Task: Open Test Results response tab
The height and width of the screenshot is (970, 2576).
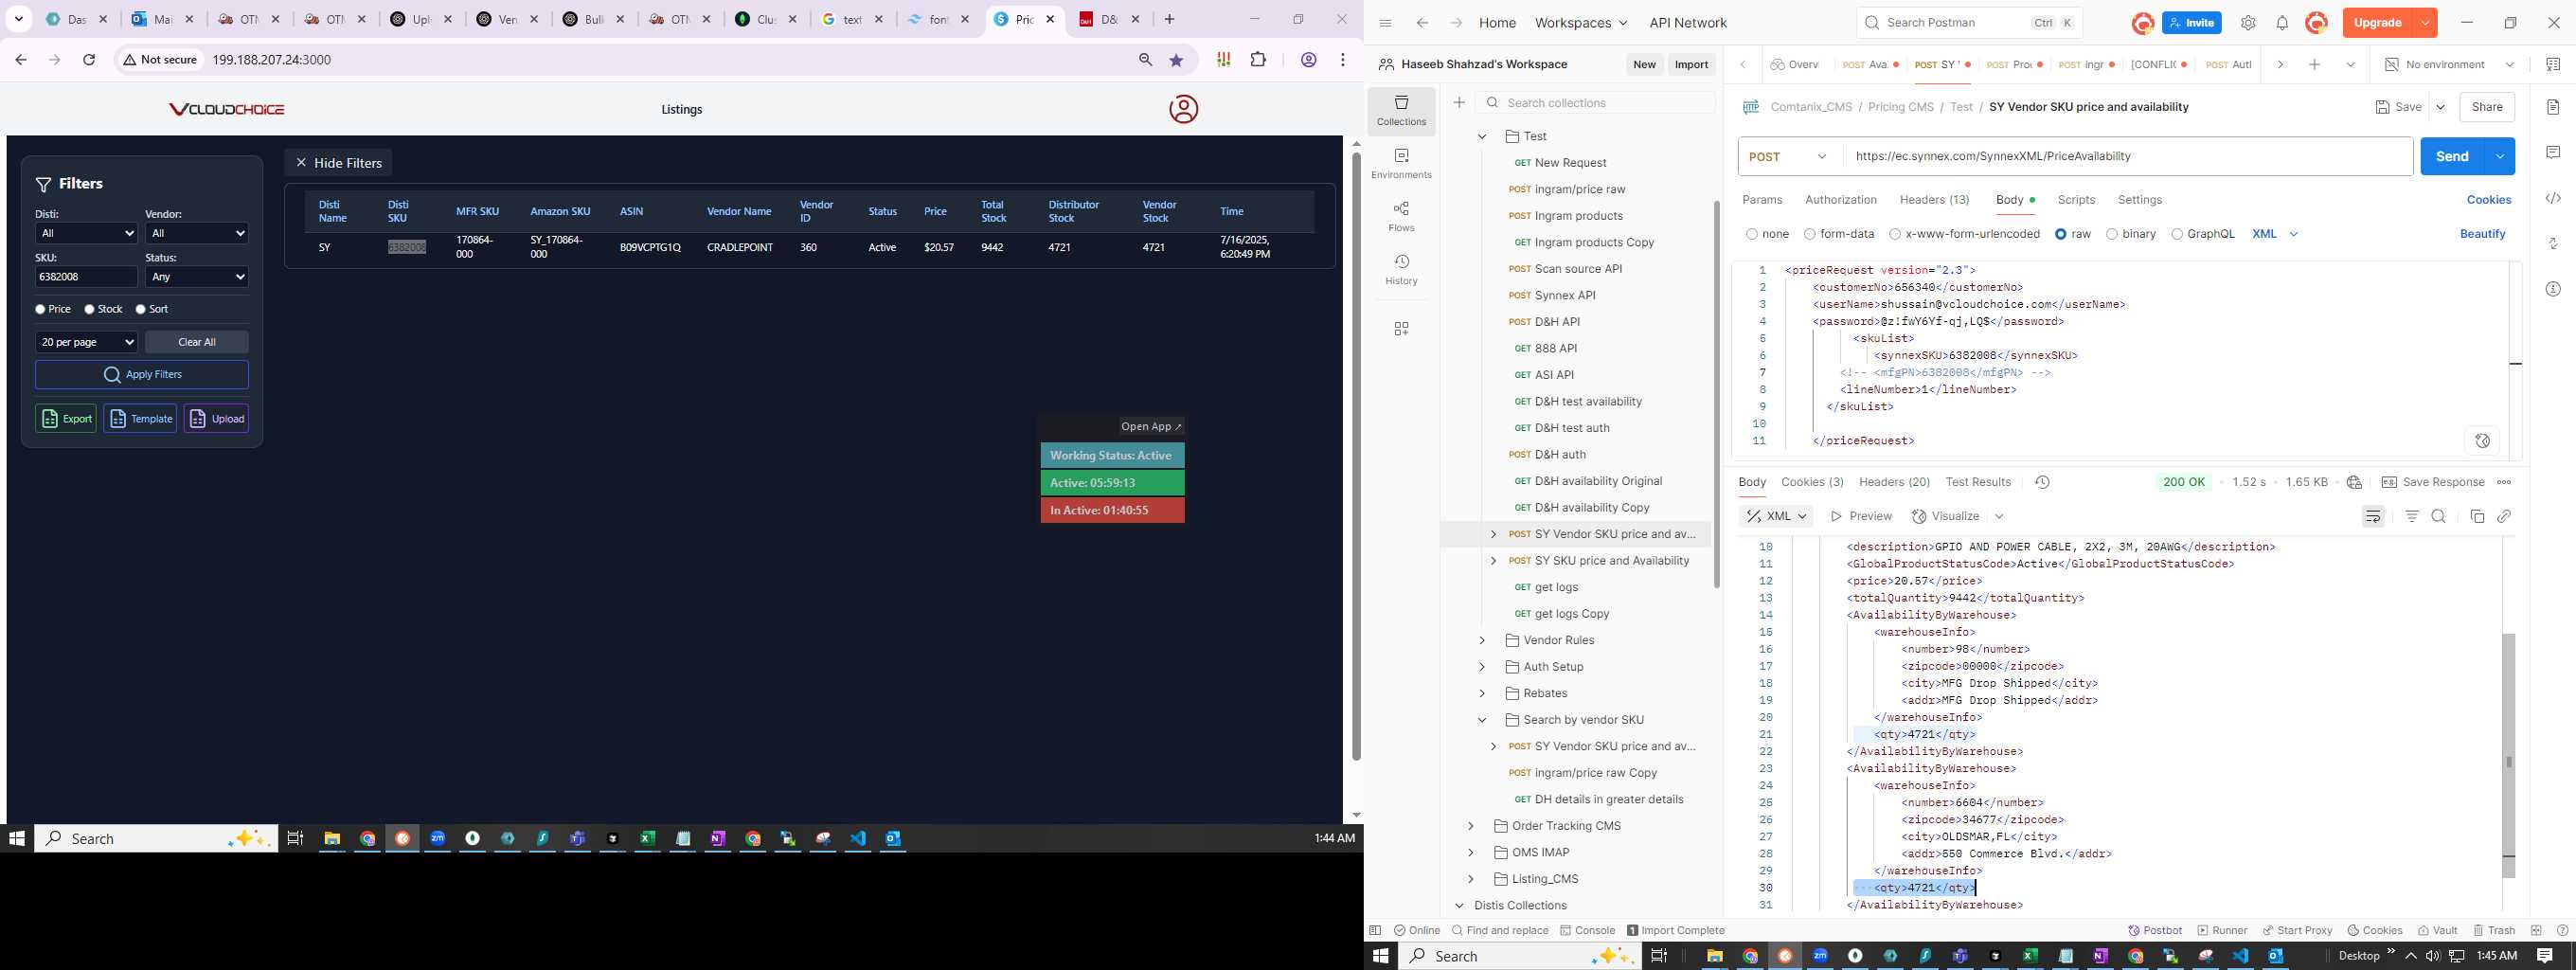Action: click(1977, 482)
